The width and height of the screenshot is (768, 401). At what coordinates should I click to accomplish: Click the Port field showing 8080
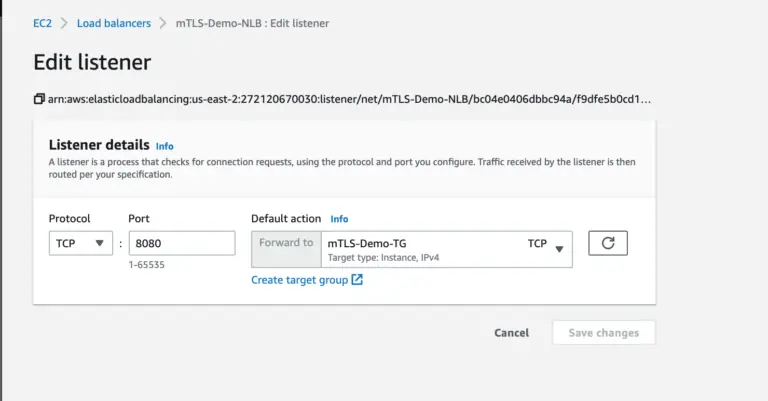click(182, 243)
